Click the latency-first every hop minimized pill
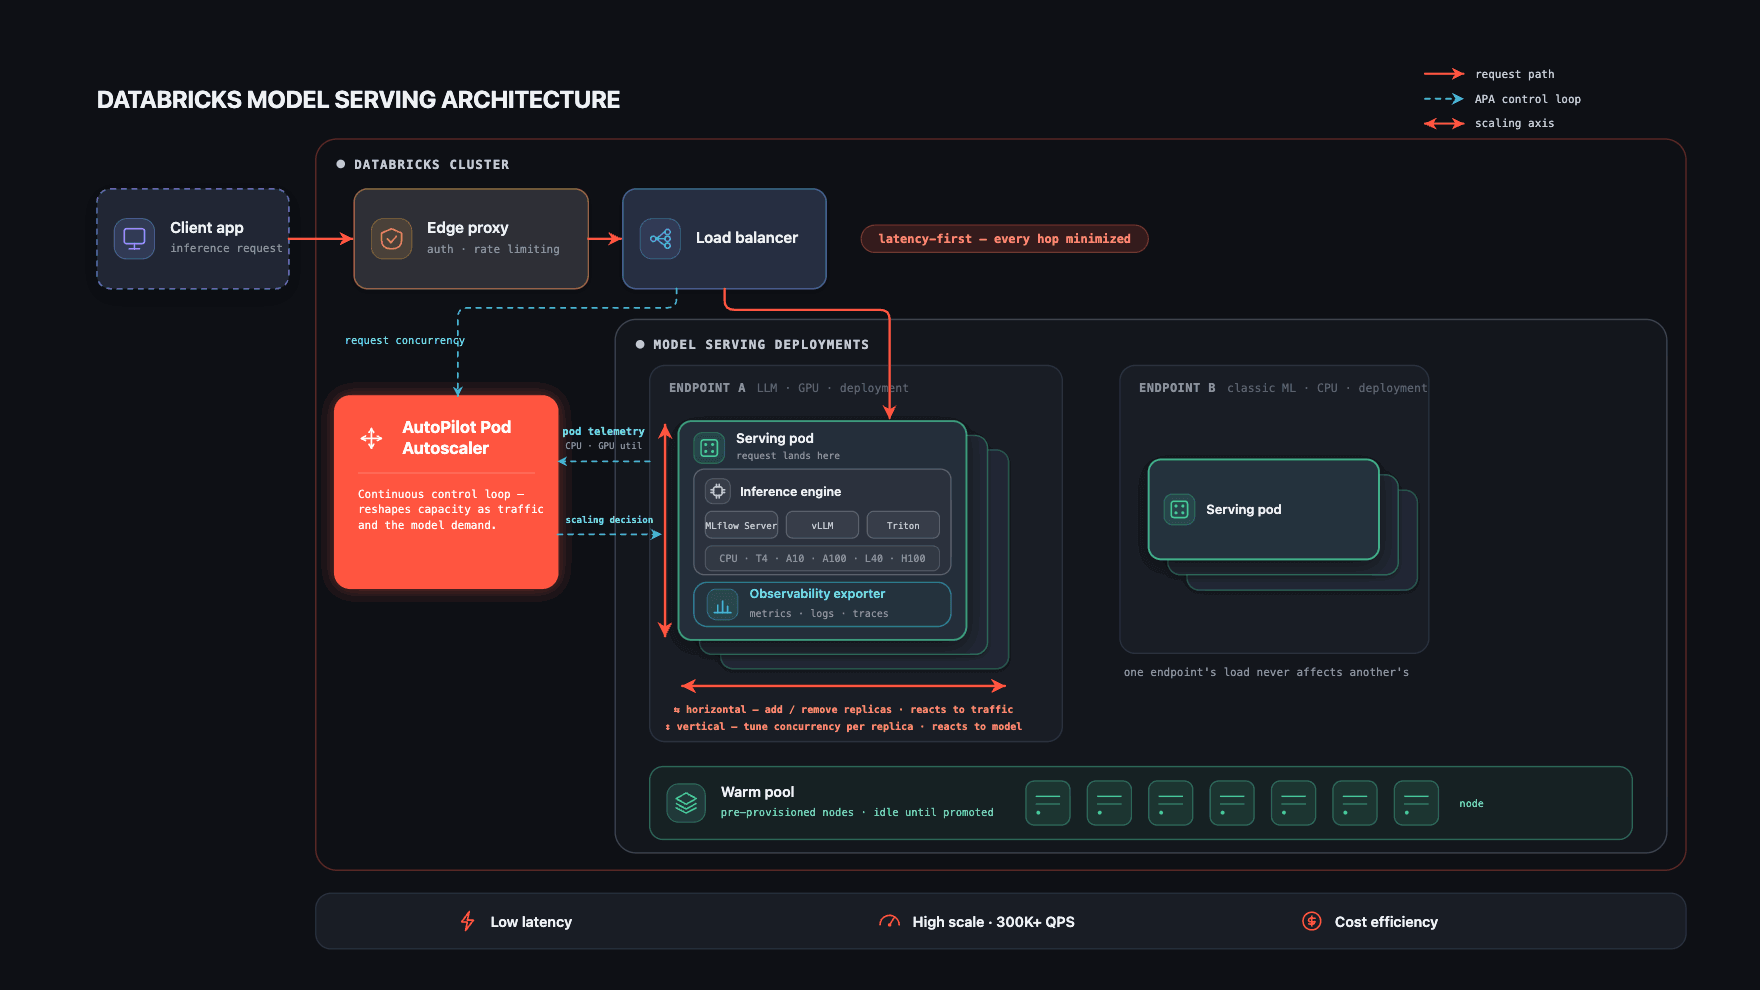Image resolution: width=1760 pixels, height=990 pixels. pos(1004,239)
